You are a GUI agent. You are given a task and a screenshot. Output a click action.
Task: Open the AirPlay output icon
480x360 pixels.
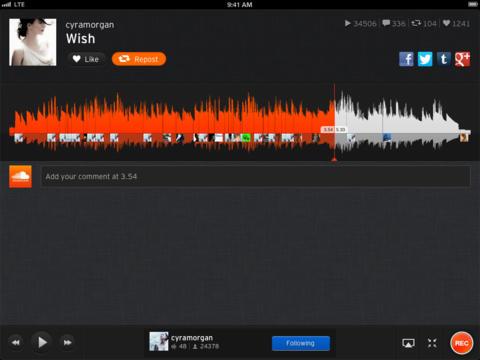[x=408, y=343]
